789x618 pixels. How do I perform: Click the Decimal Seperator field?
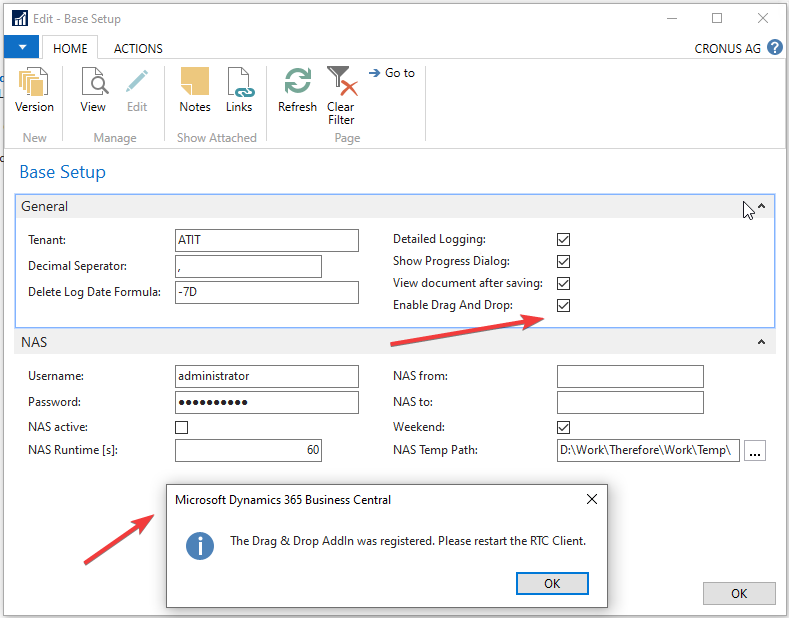point(248,266)
